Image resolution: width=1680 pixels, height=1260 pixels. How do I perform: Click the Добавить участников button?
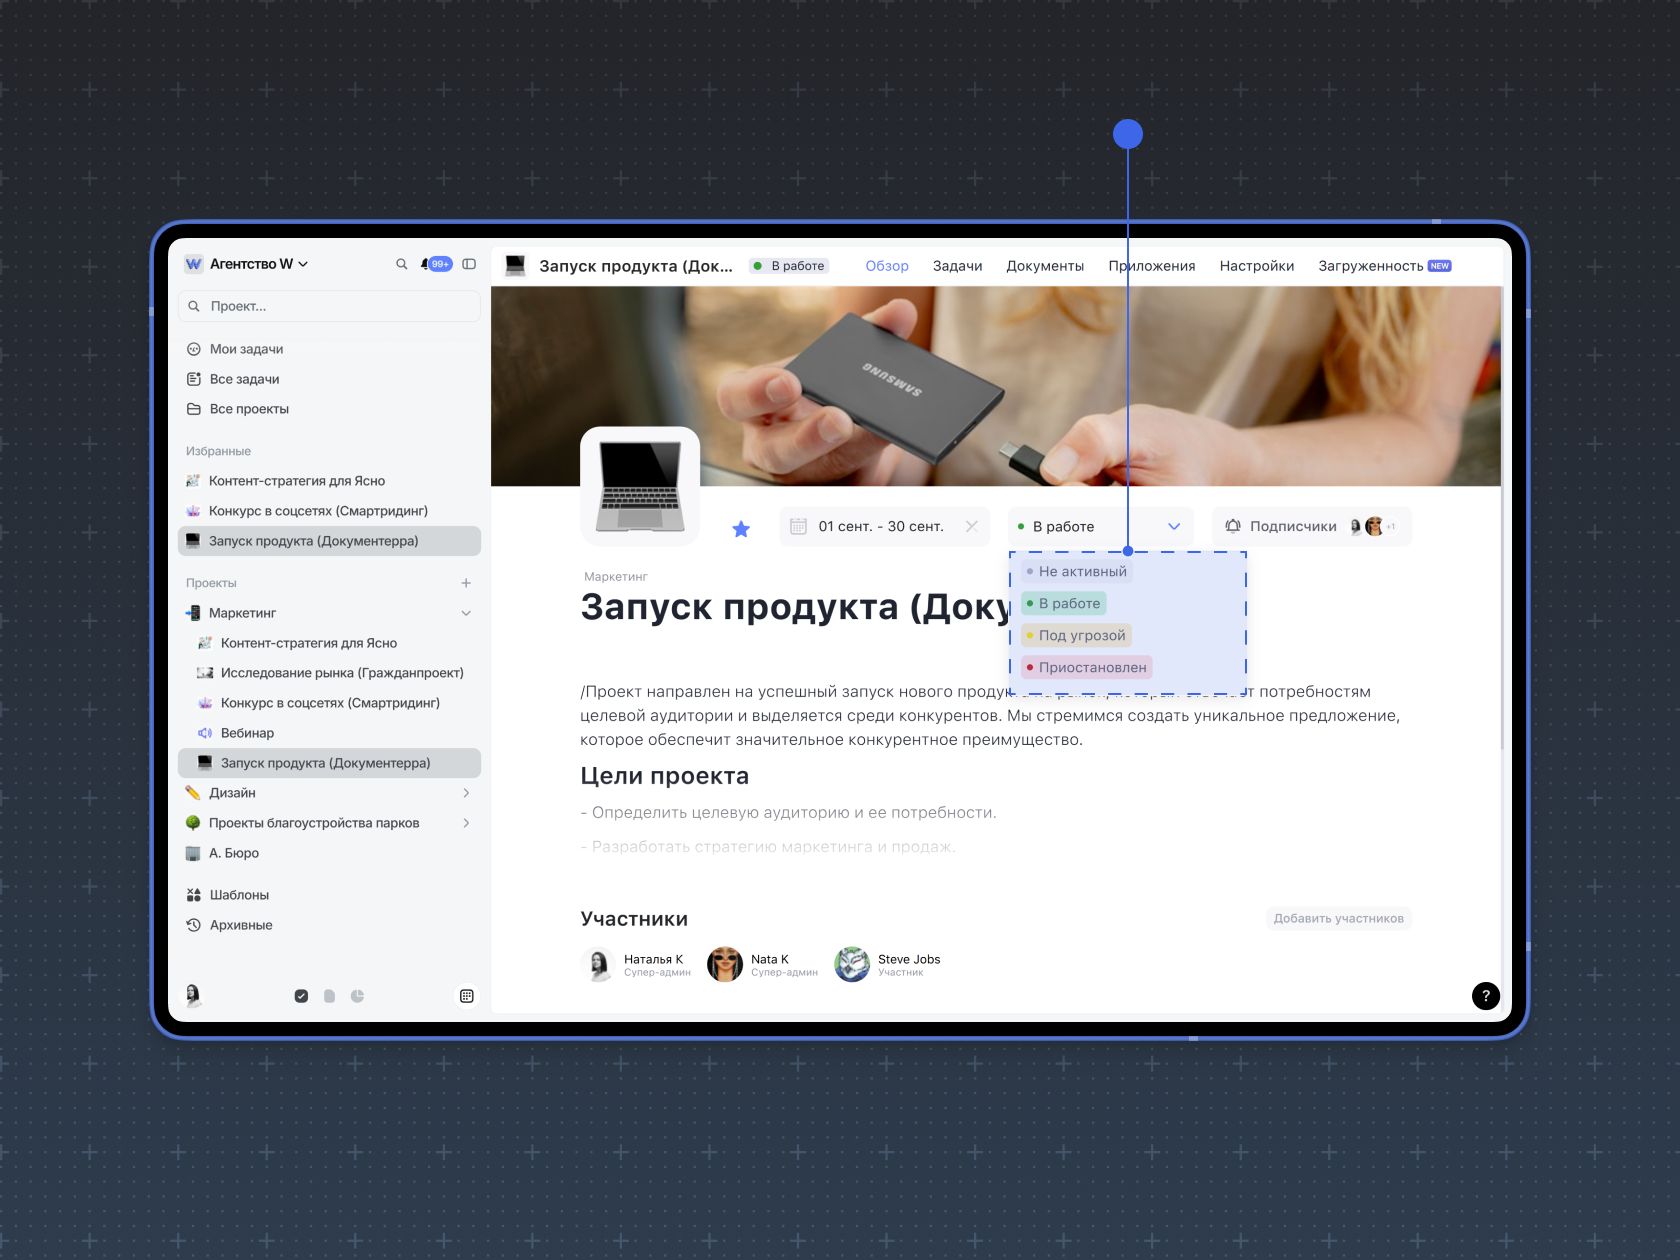(x=1338, y=918)
